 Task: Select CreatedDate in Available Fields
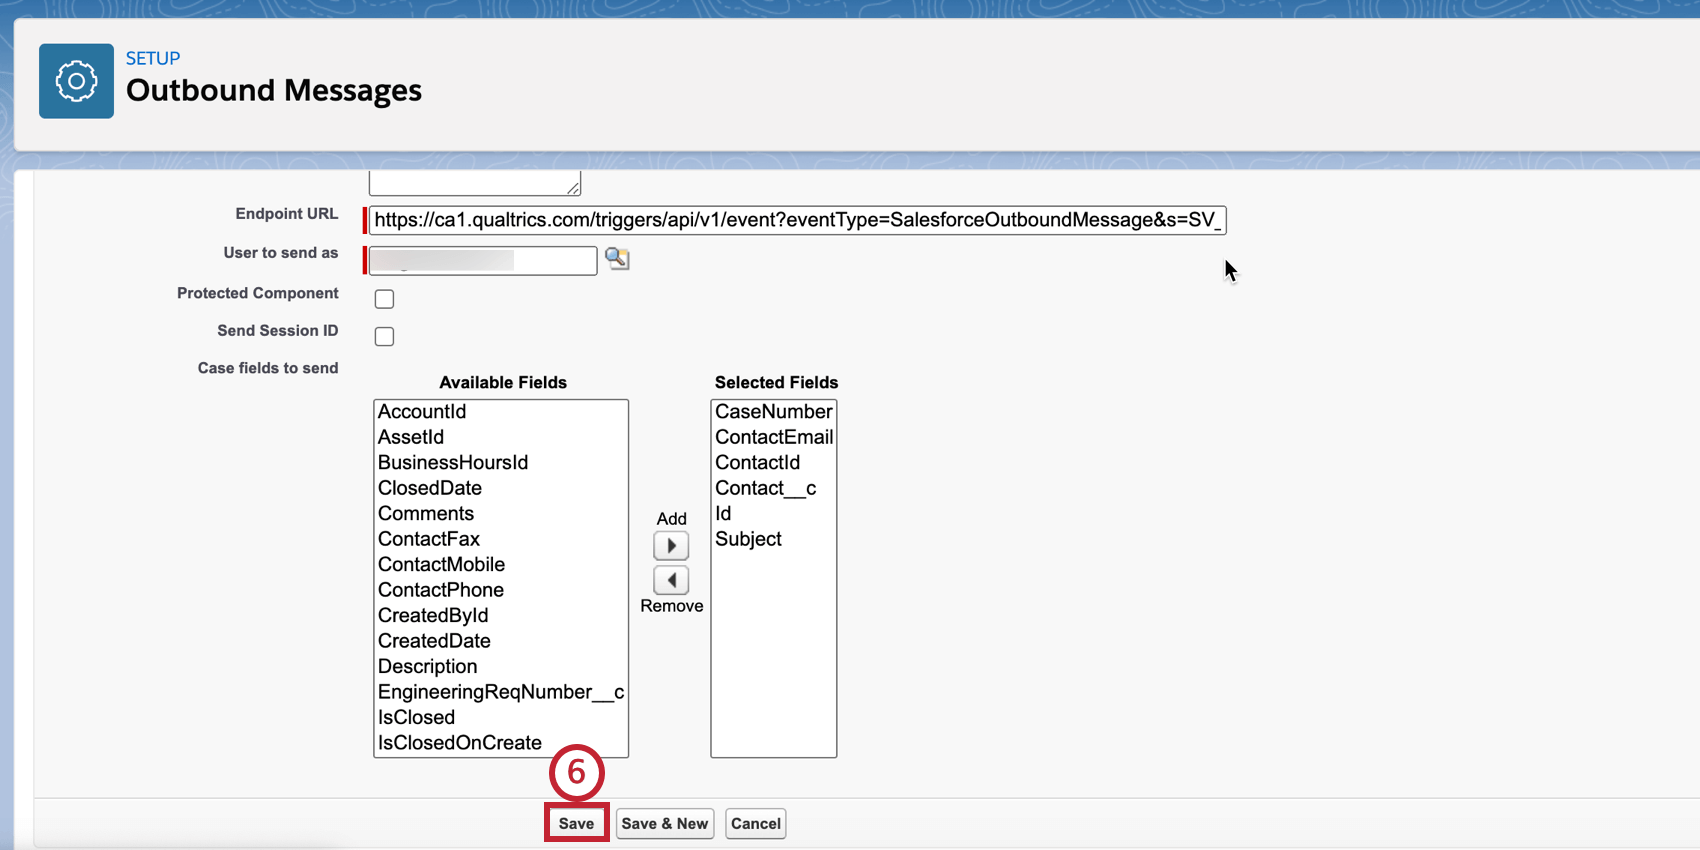501,641
